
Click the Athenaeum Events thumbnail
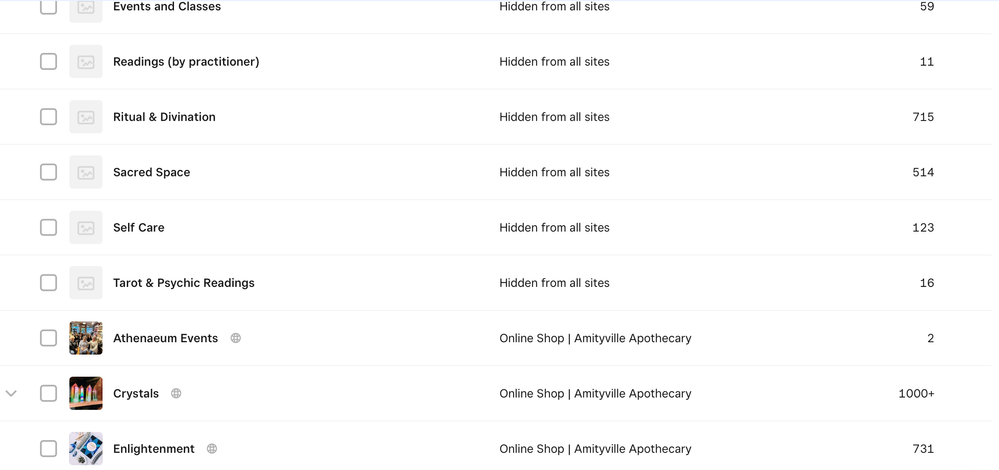click(86, 338)
